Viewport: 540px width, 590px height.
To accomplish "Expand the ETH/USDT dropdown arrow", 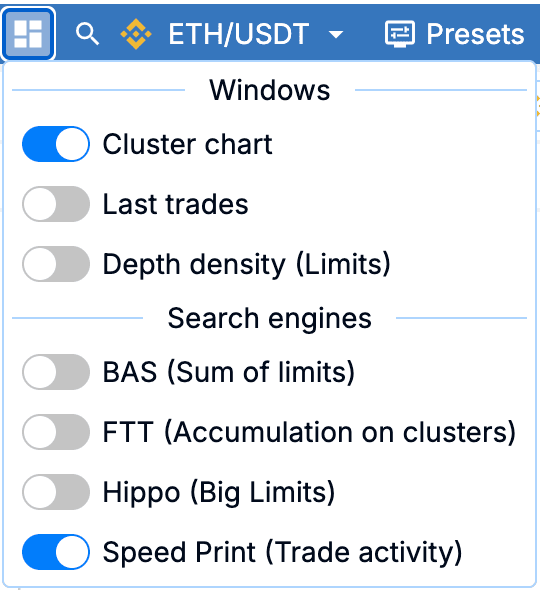I will (x=336, y=35).
